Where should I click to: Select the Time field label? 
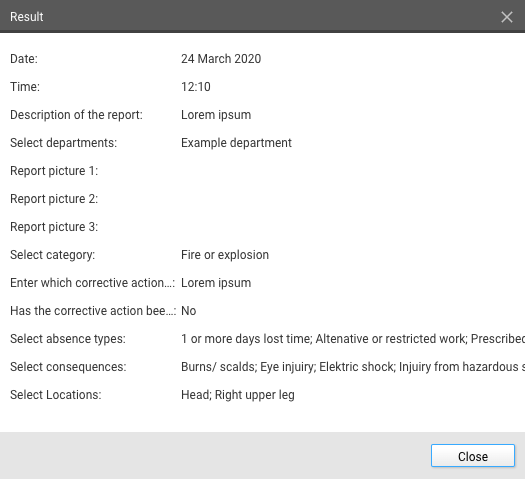(25, 87)
